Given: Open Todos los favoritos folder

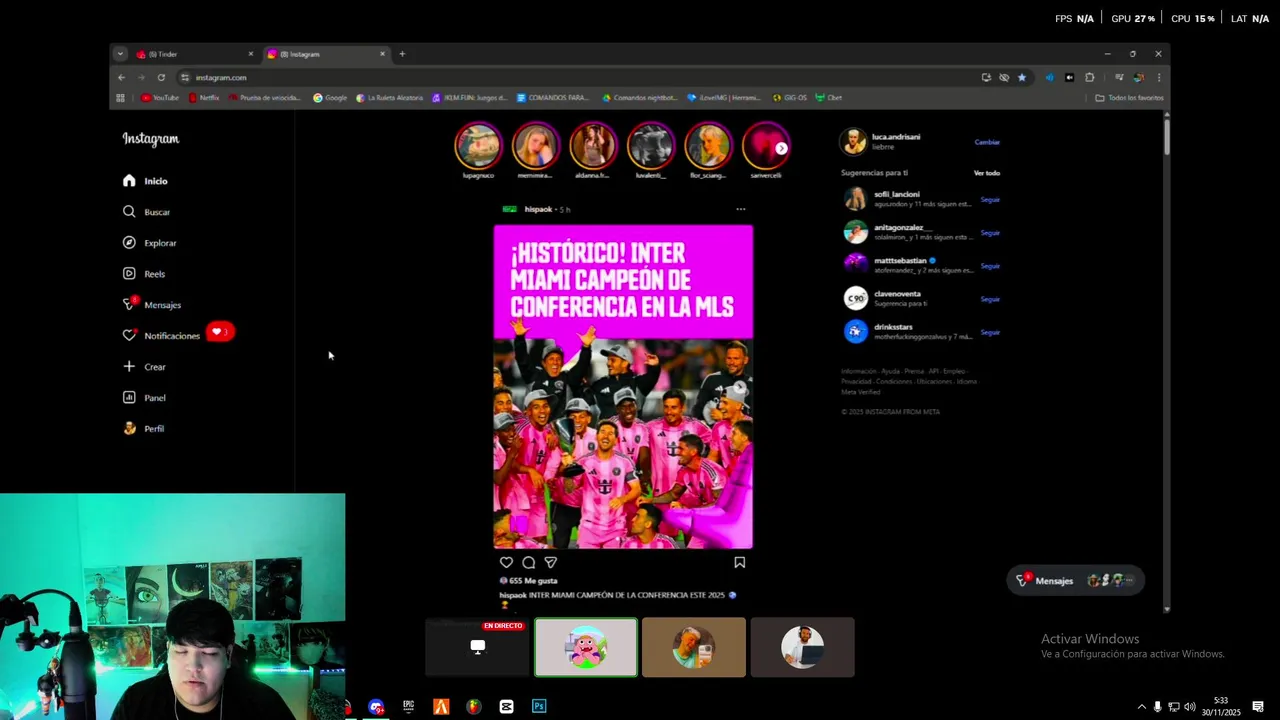Looking at the screenshot, I should (1129, 98).
